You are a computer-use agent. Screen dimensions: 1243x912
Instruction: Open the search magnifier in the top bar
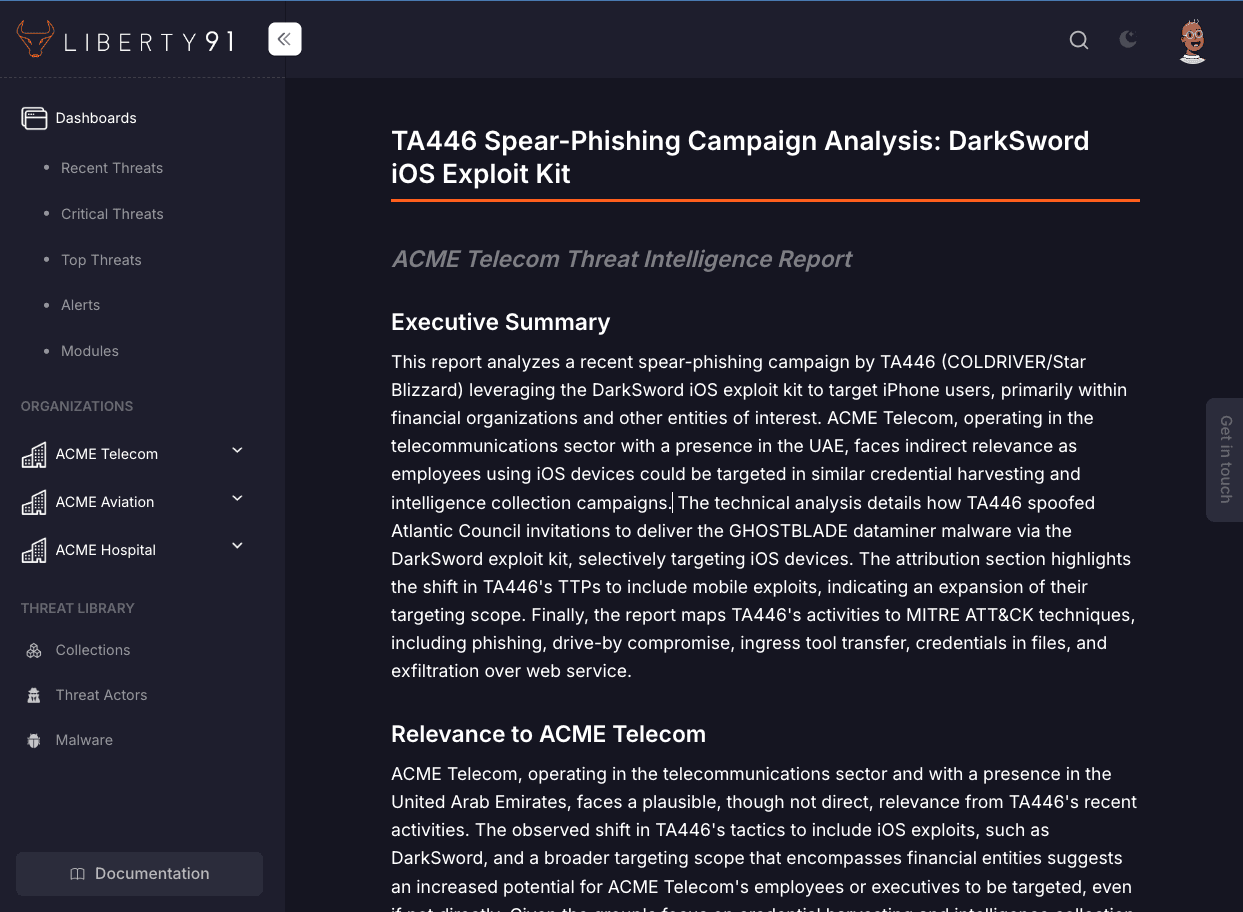[x=1078, y=40]
